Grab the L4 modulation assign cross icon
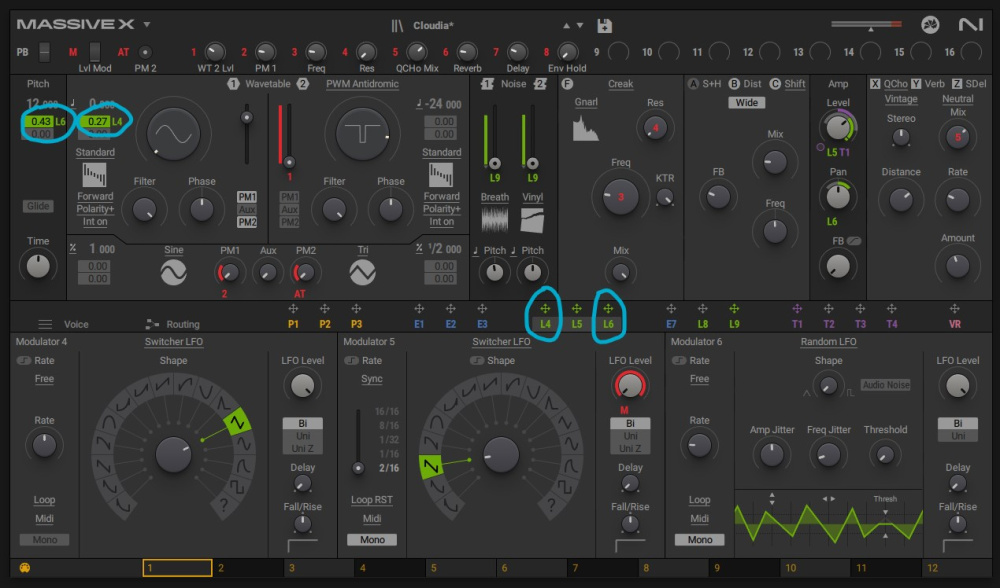 [545, 309]
